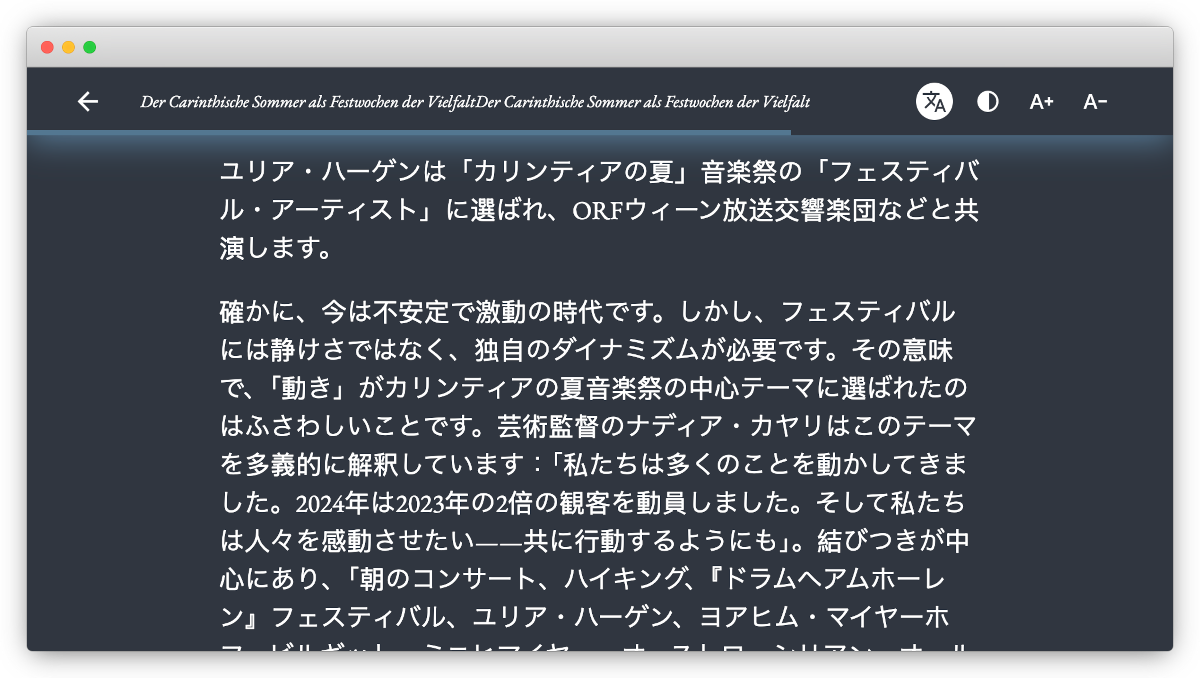
Task: Click the first paragraph about ユリア・ハーゲン
Action: pyautogui.click(x=598, y=210)
